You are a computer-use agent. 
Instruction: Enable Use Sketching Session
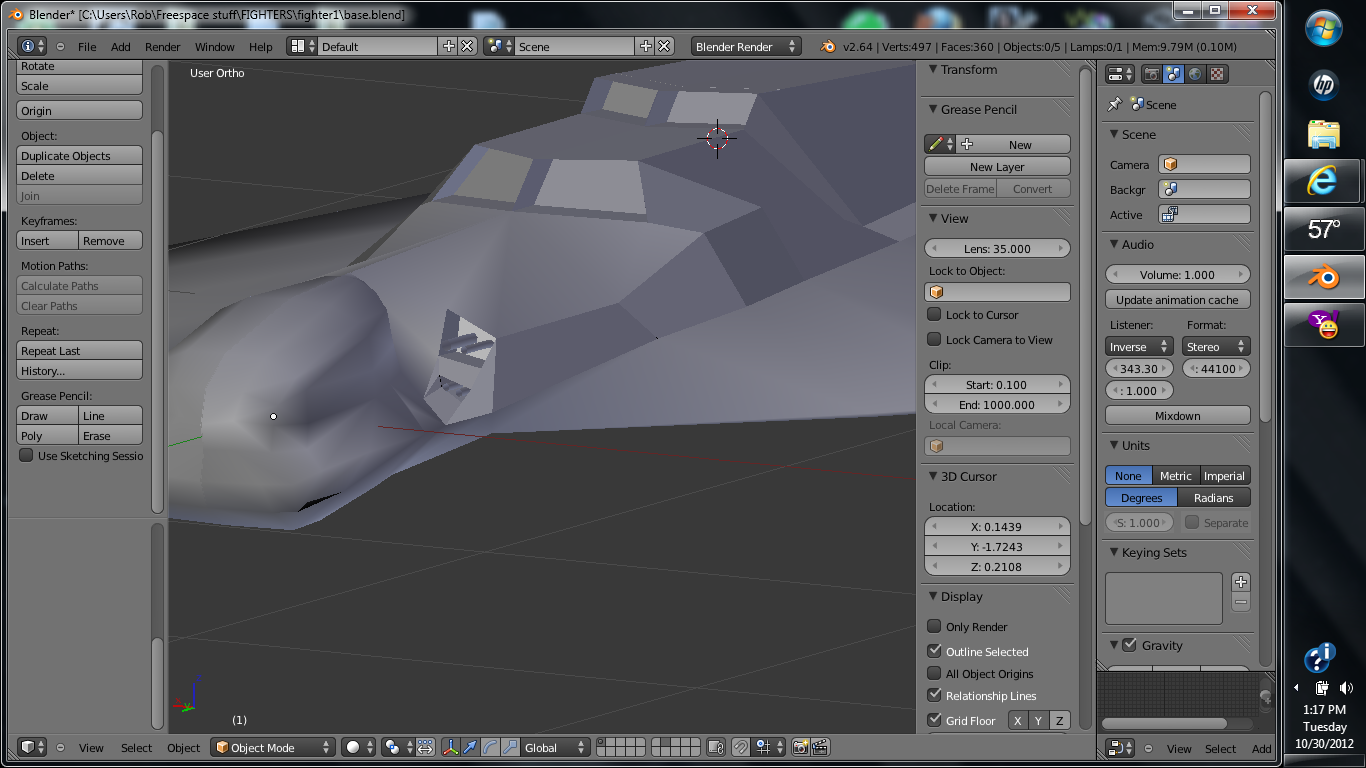coord(26,455)
